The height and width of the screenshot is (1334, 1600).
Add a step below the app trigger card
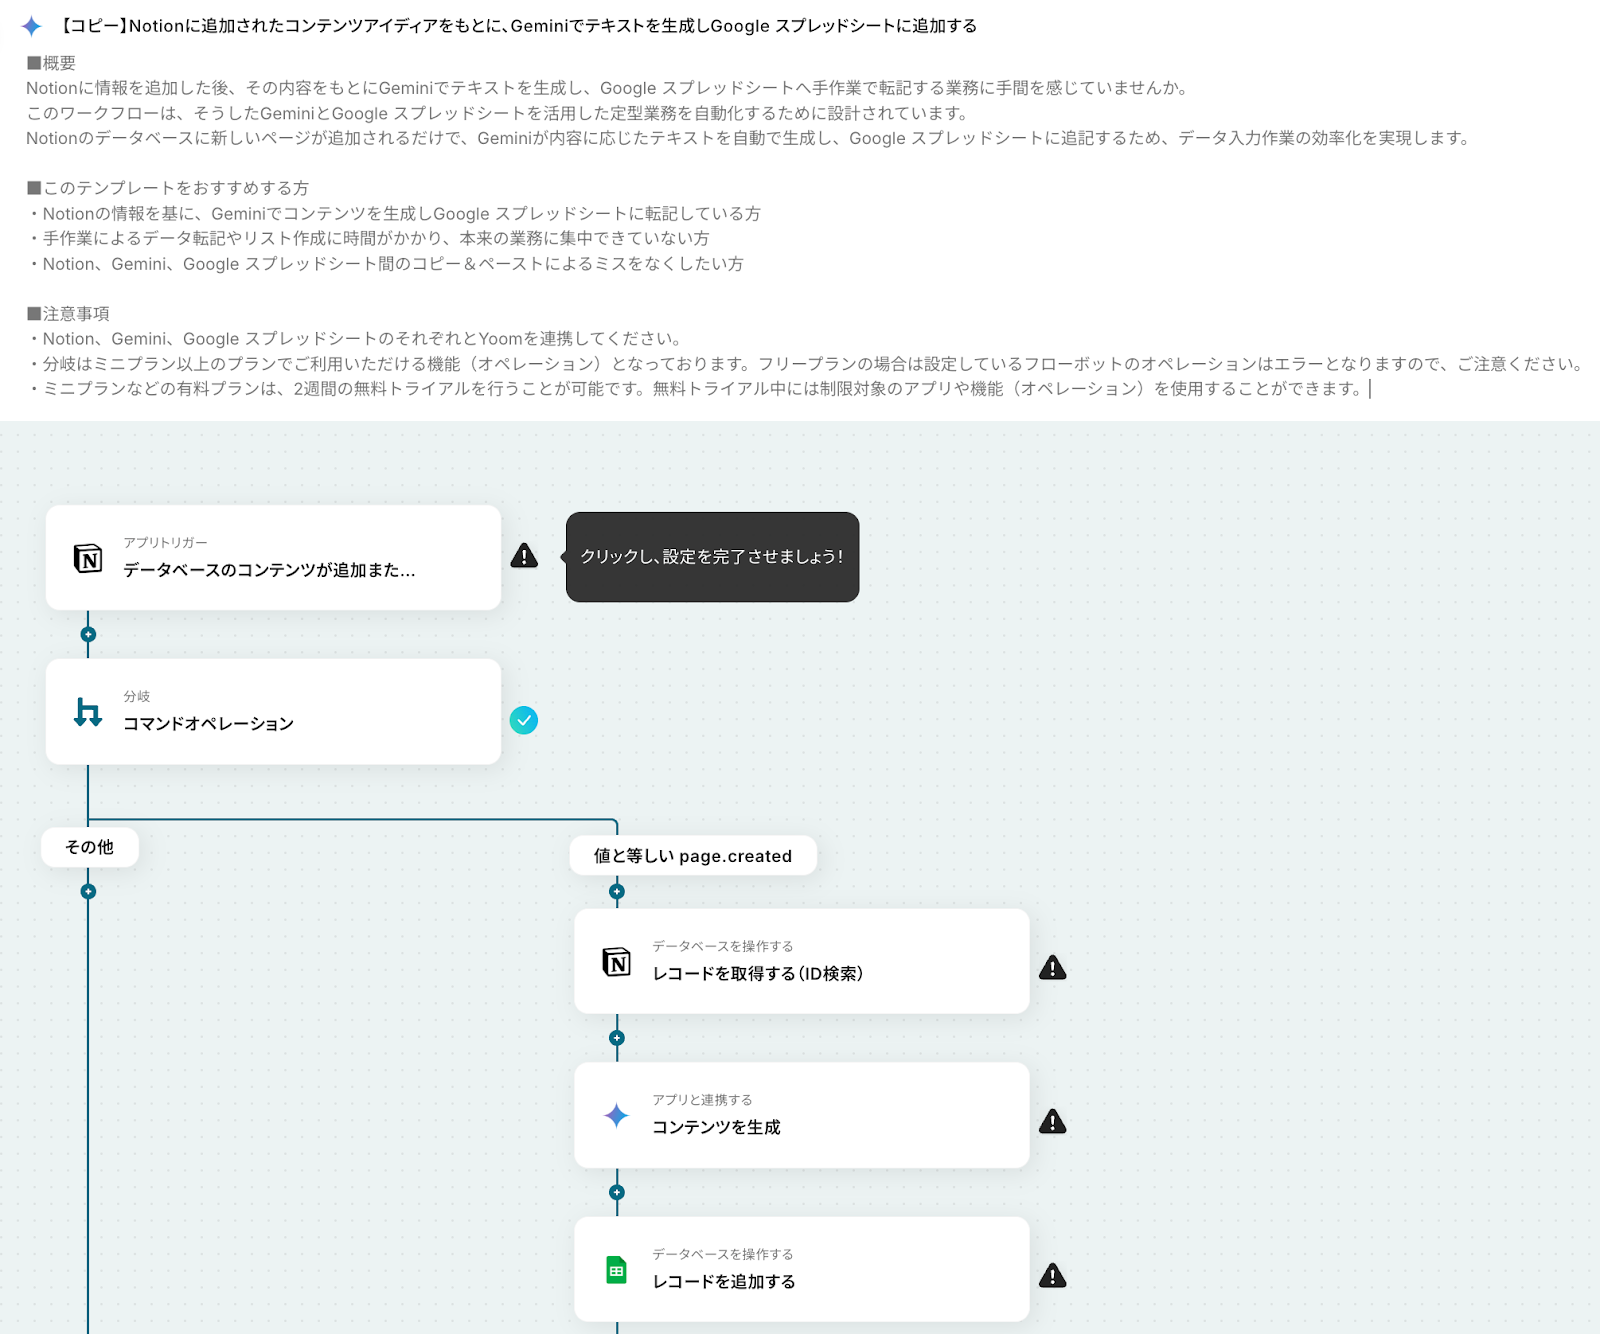point(88,634)
